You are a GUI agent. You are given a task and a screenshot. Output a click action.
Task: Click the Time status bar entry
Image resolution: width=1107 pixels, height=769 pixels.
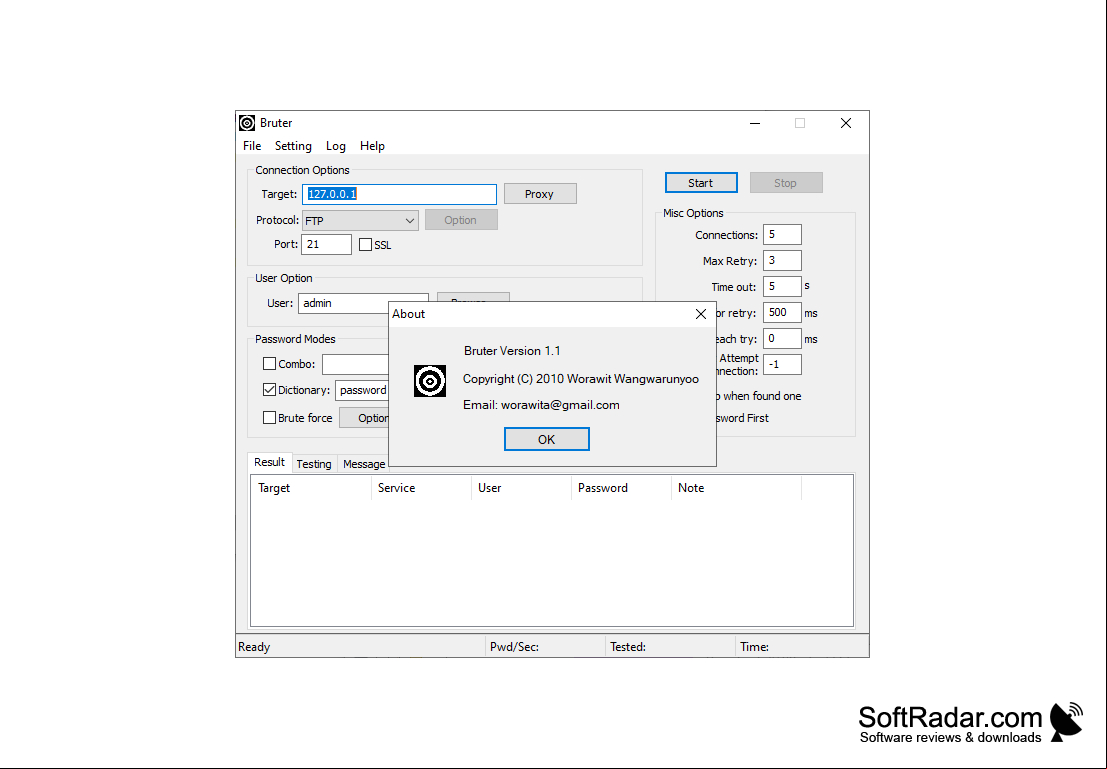pyautogui.click(x=755, y=647)
